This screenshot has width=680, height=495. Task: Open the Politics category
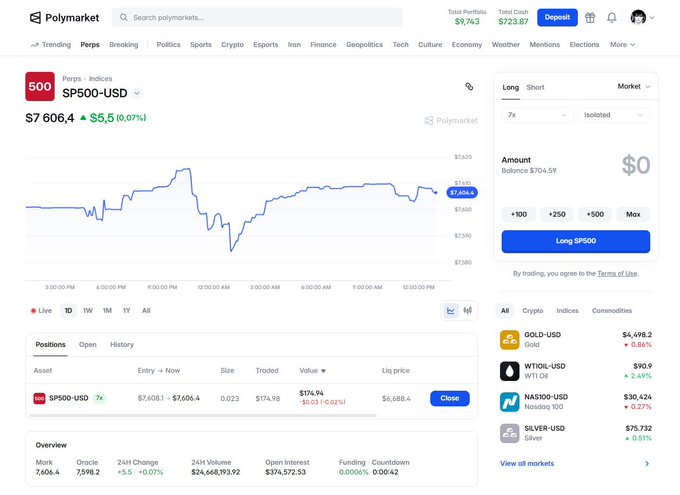pos(168,45)
